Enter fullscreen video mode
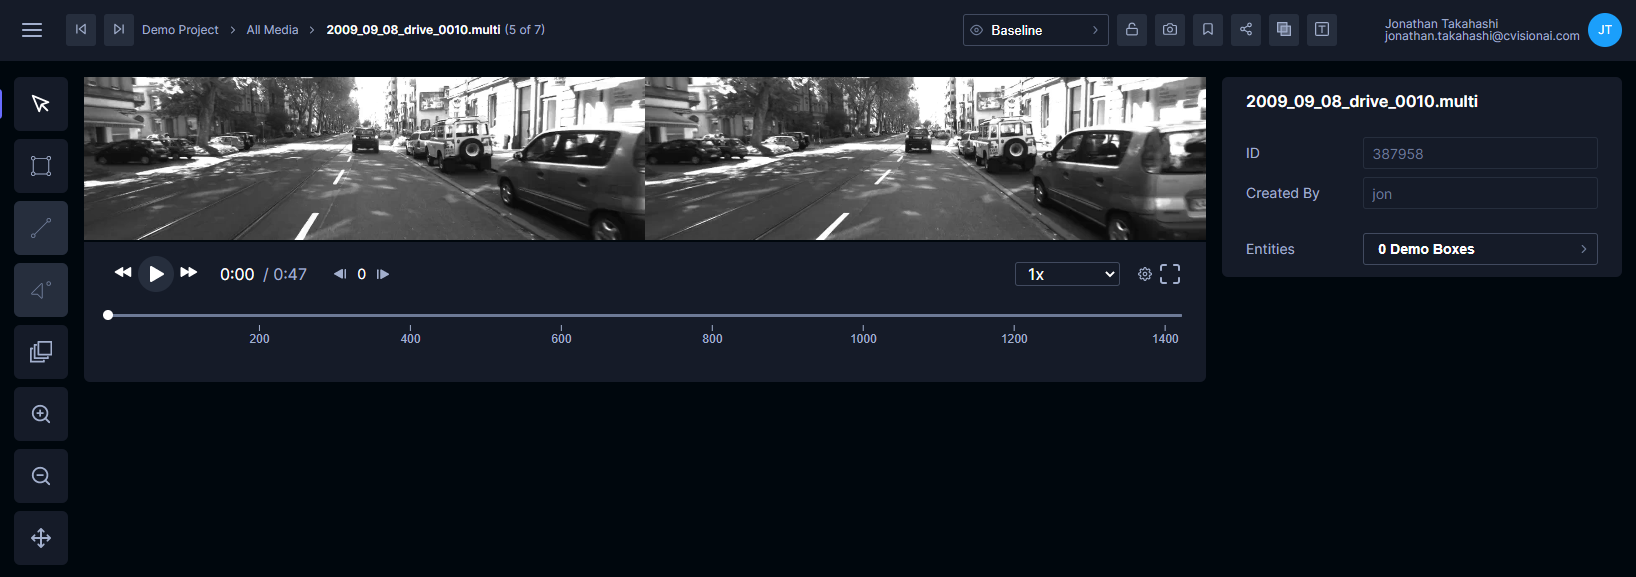This screenshot has height=577, width=1636. (x=1170, y=274)
